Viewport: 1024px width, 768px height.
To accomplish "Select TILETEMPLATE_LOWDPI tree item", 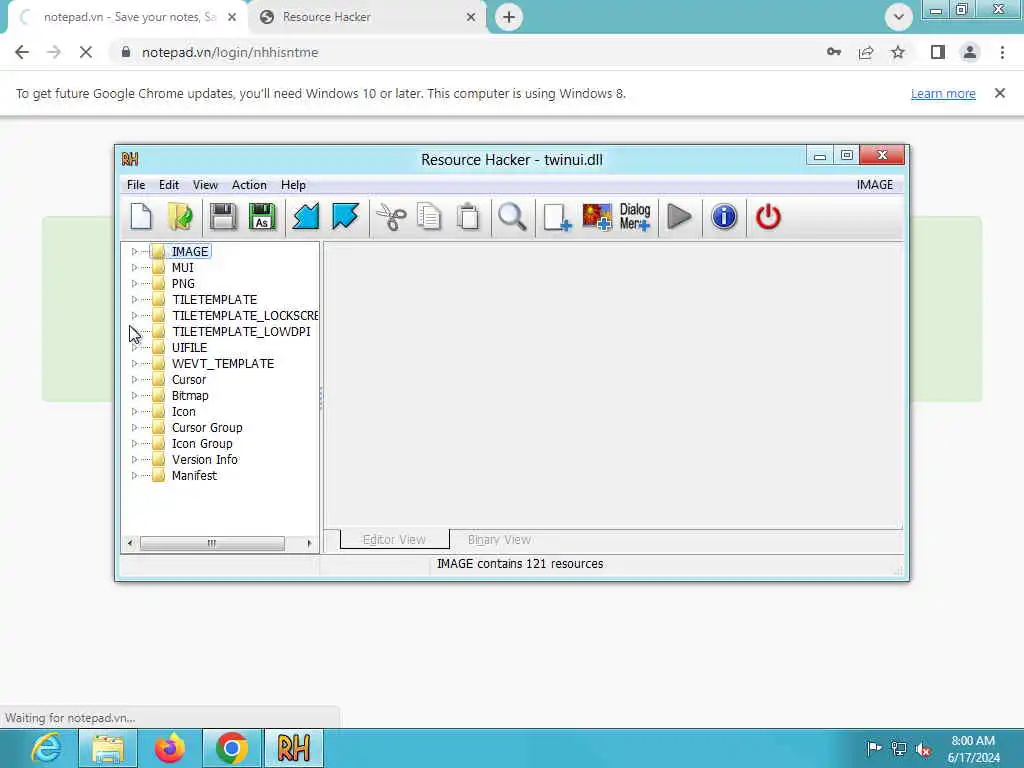I will tap(241, 332).
